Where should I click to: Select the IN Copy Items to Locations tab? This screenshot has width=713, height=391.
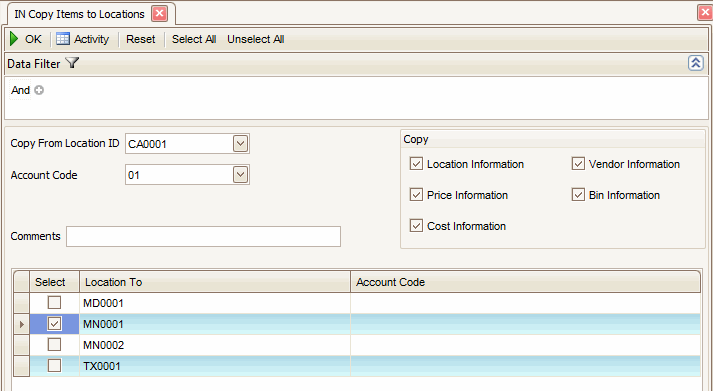click(80, 14)
